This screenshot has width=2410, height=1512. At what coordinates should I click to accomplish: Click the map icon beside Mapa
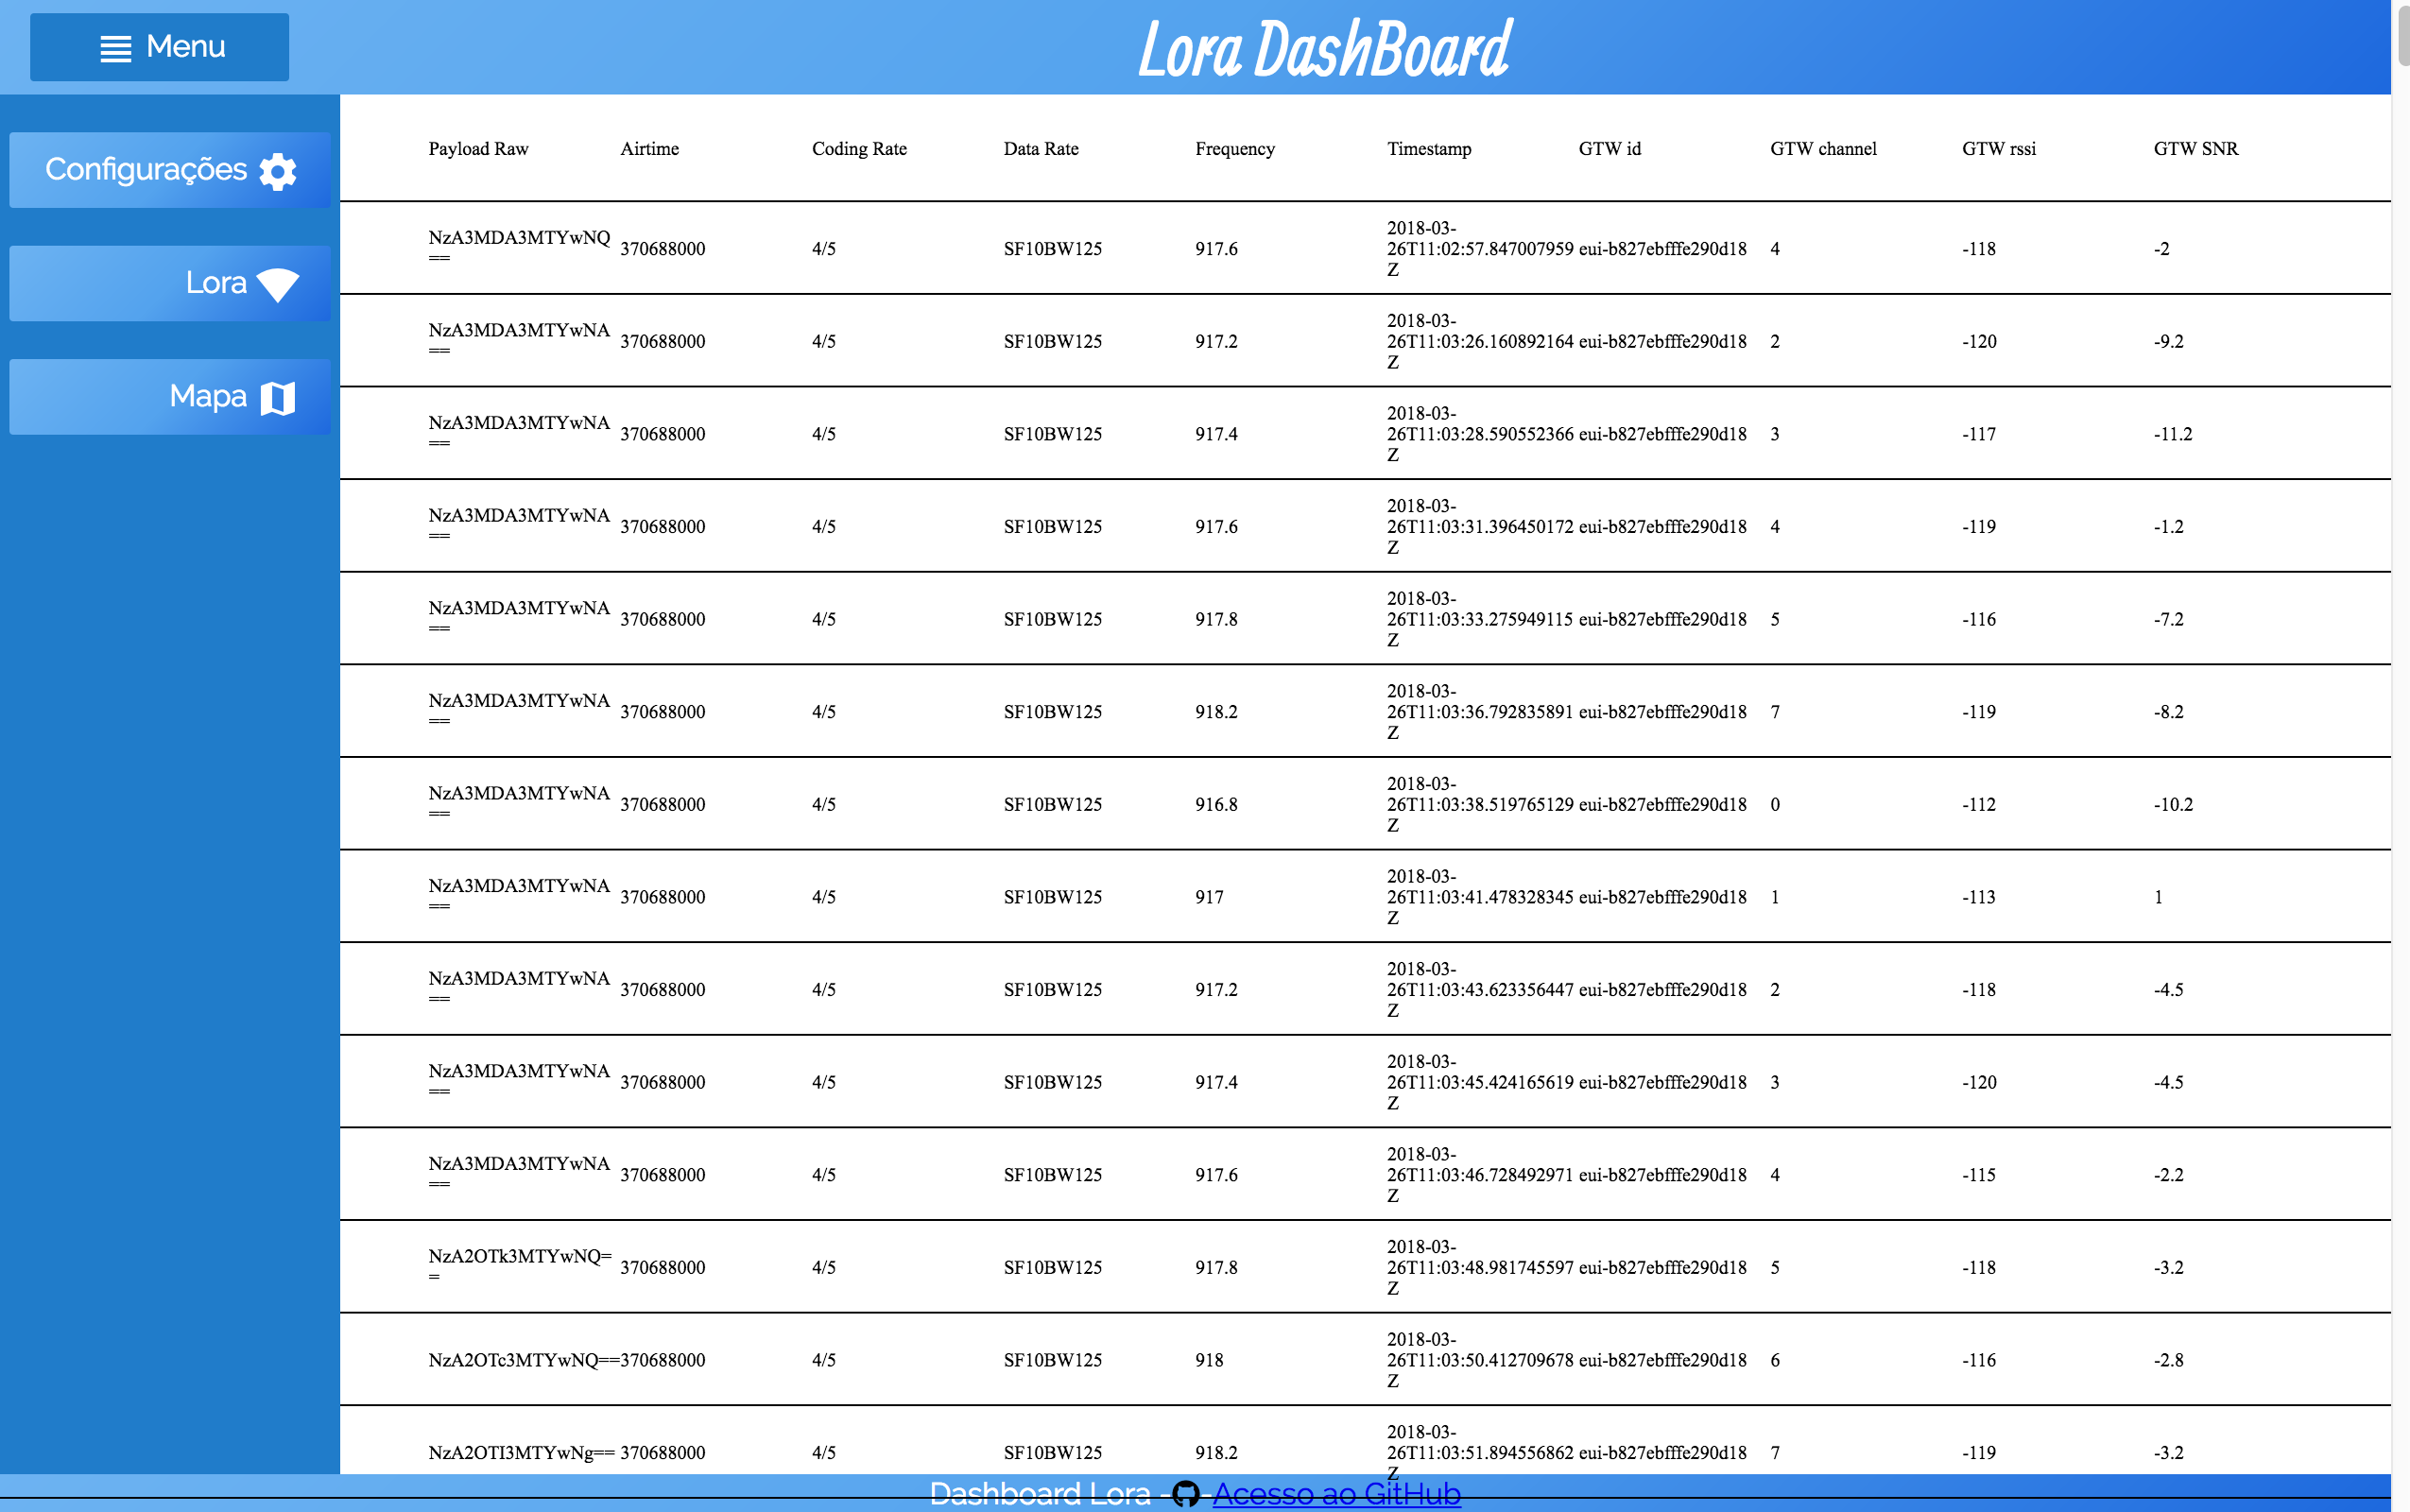(x=278, y=398)
